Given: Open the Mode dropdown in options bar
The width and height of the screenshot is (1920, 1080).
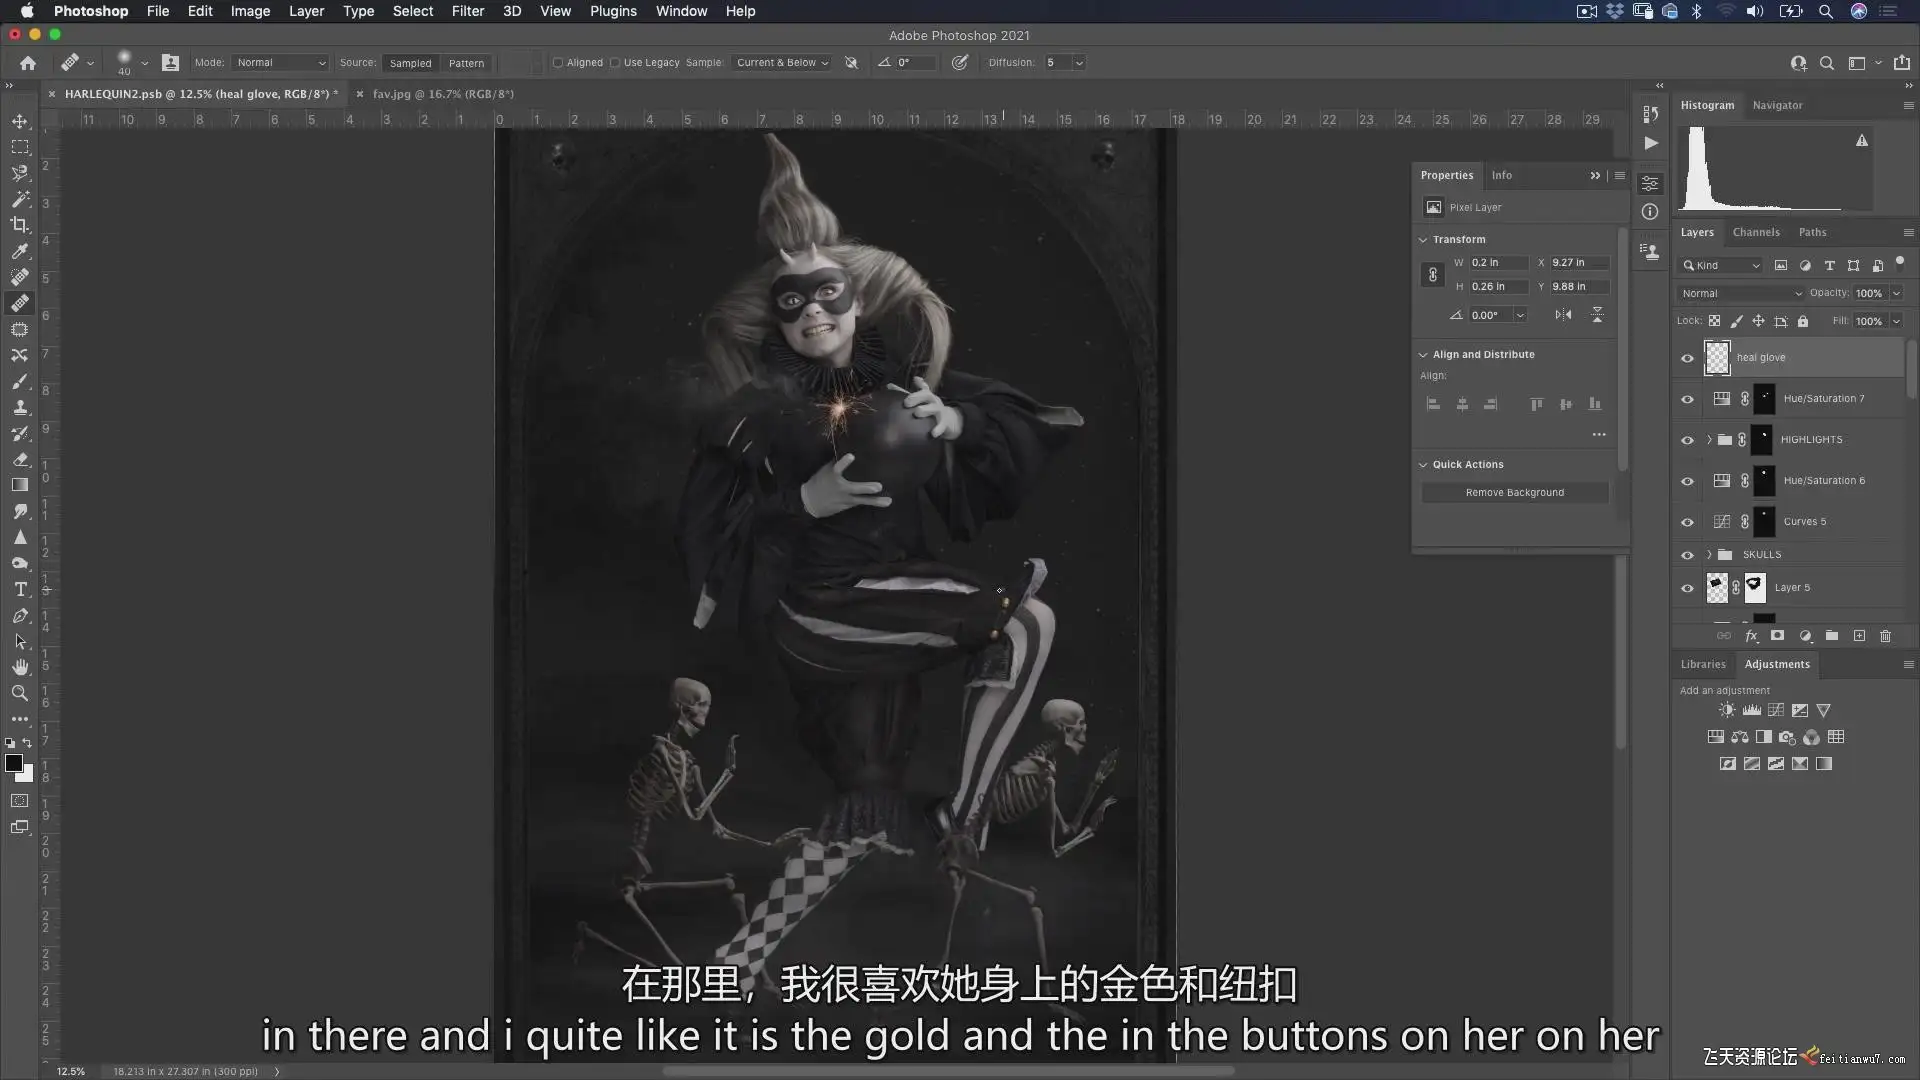Looking at the screenshot, I should 280,63.
